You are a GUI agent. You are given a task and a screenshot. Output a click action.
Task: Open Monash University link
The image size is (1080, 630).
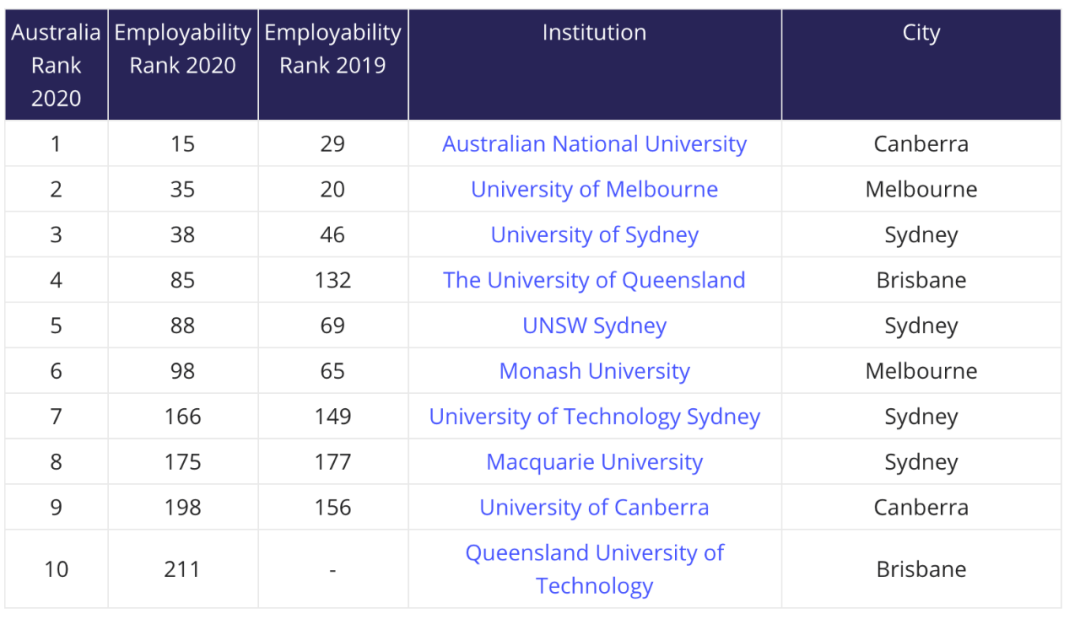click(x=594, y=371)
